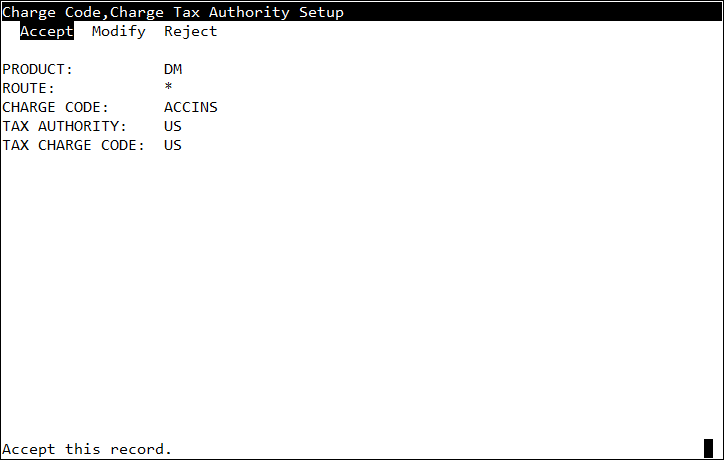The height and width of the screenshot is (460, 724).
Task: Select the Reject menu option
Action: pos(191,31)
